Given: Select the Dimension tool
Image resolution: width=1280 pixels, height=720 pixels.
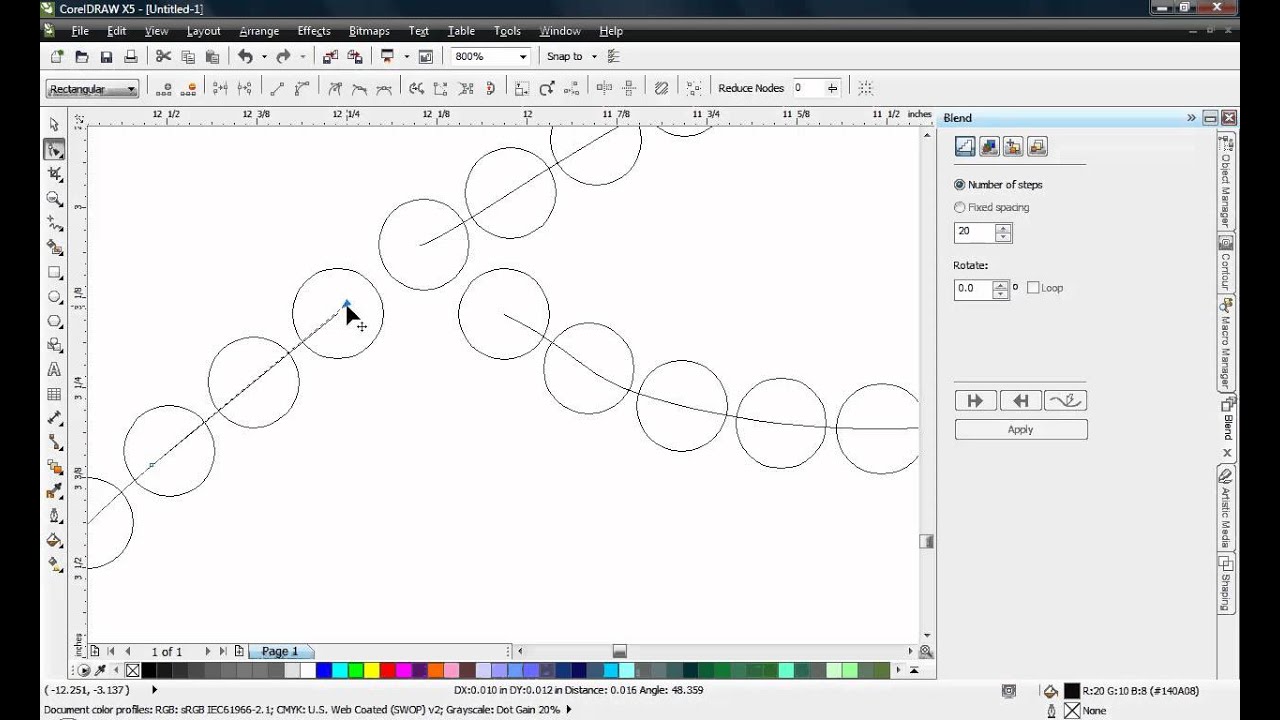Looking at the screenshot, I should pos(54,418).
